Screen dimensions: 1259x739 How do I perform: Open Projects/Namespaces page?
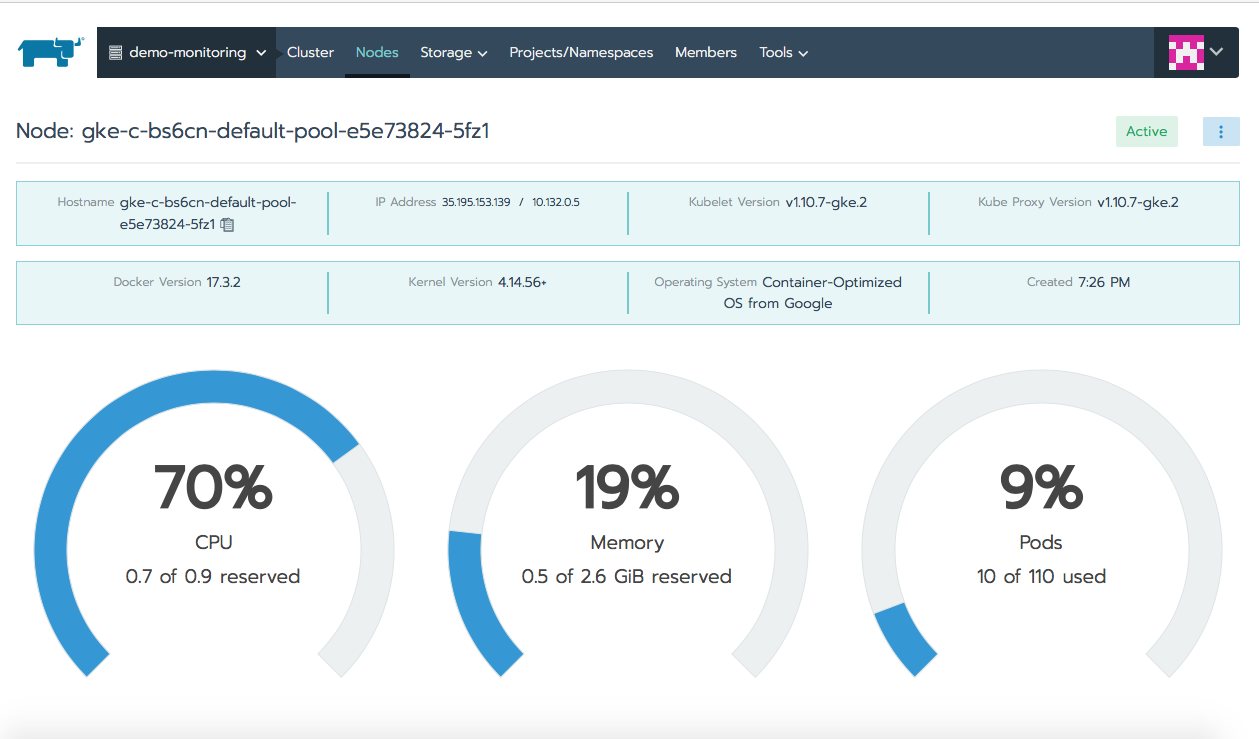[x=581, y=52]
